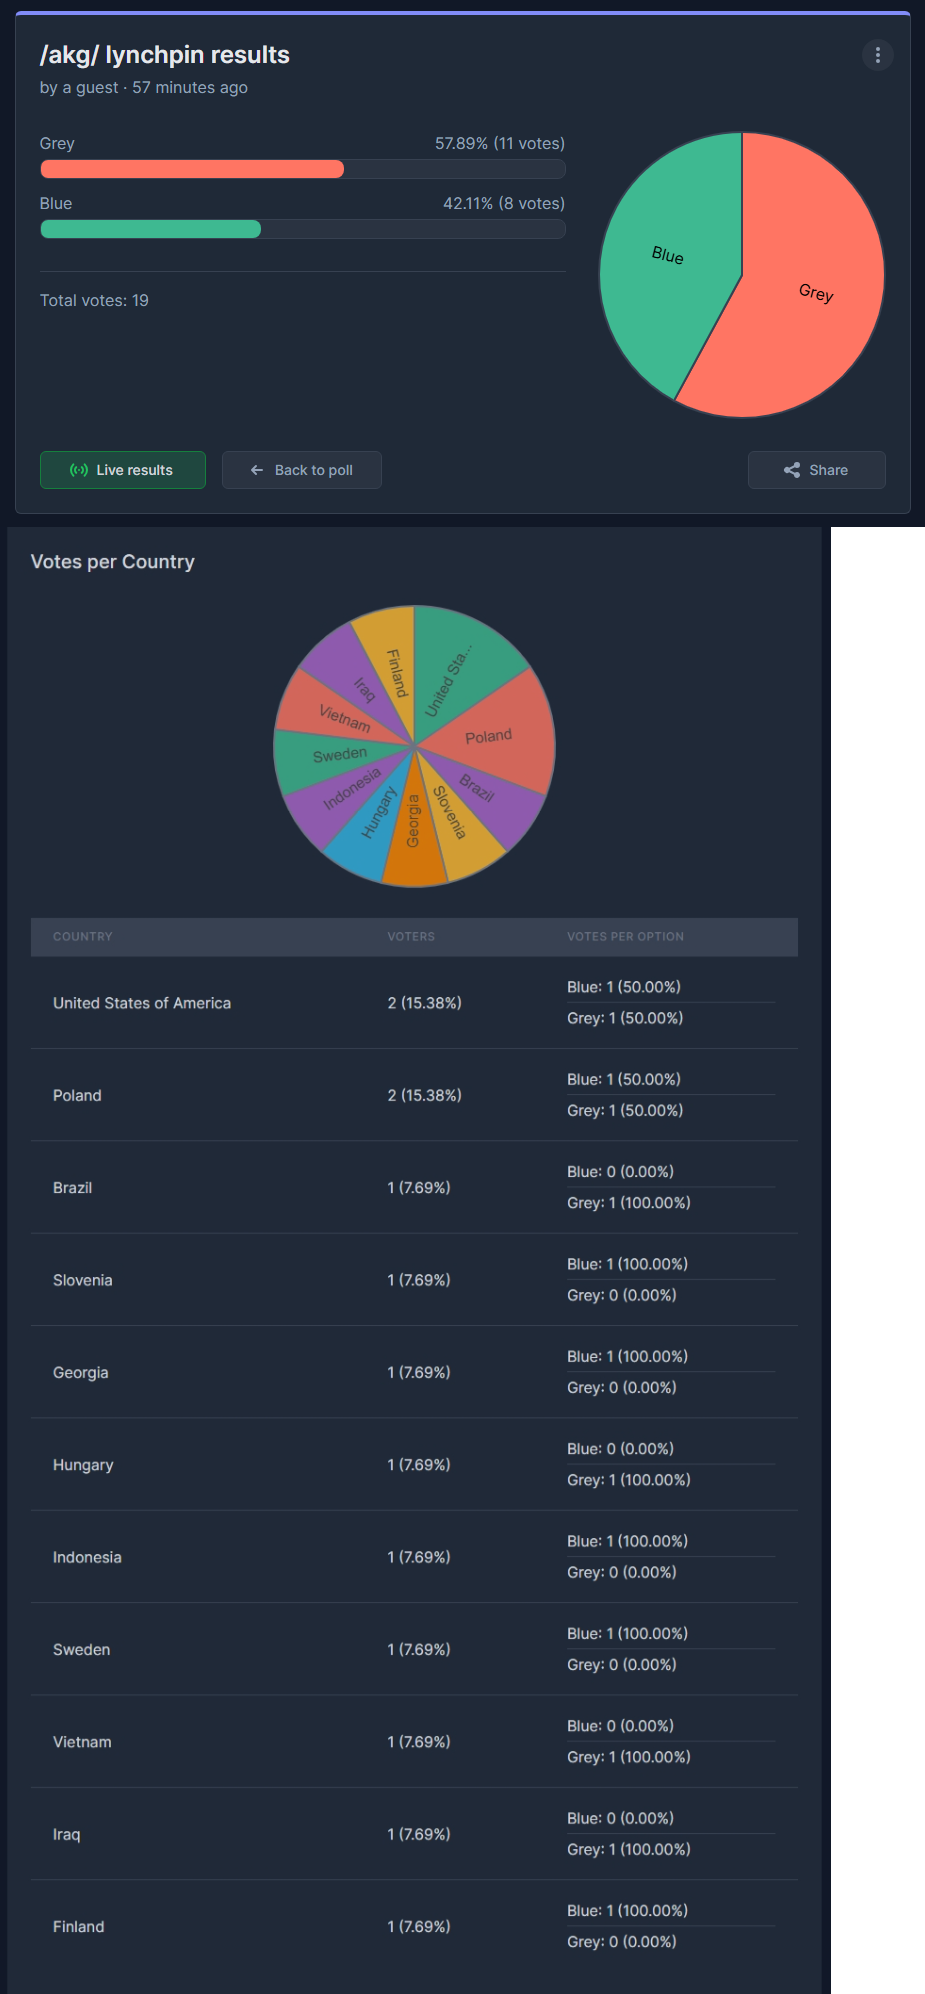Select the Blue progress bar

[x=302, y=229]
